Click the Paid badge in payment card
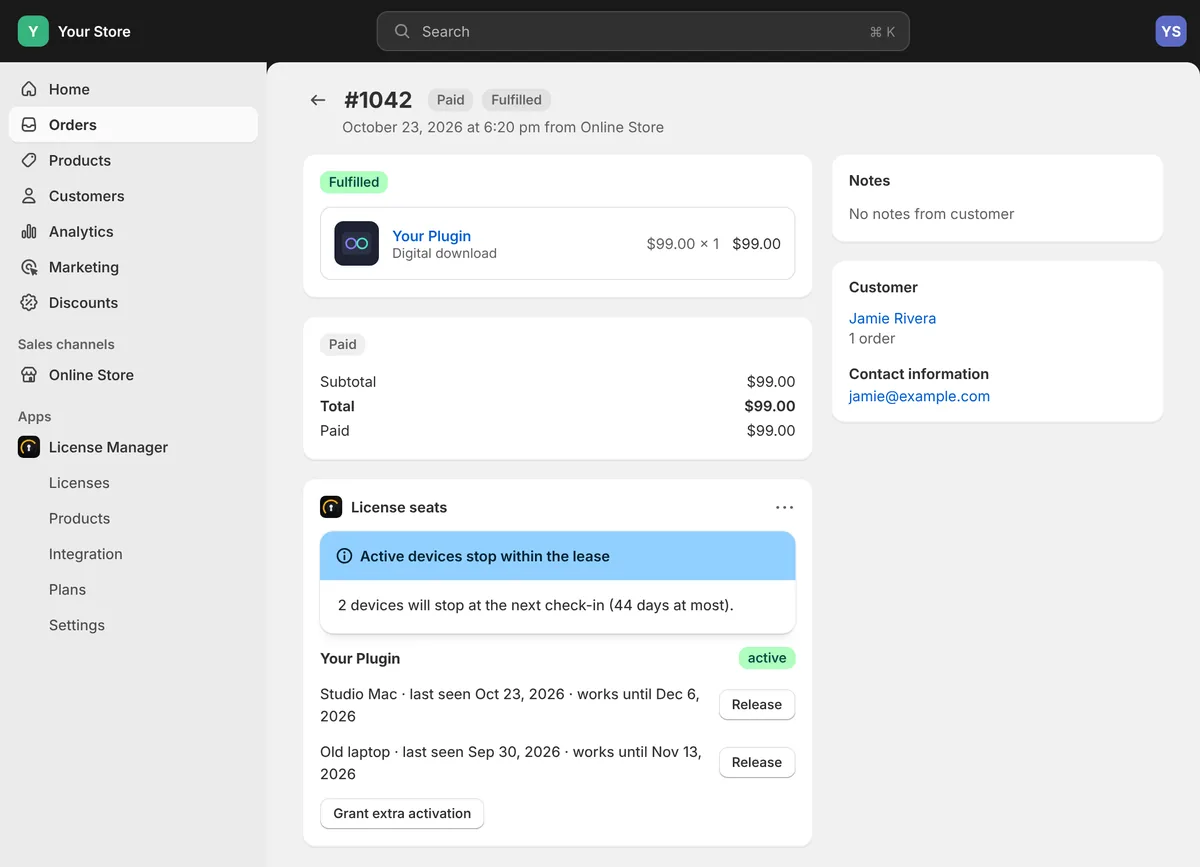1200x867 pixels. click(x=343, y=344)
